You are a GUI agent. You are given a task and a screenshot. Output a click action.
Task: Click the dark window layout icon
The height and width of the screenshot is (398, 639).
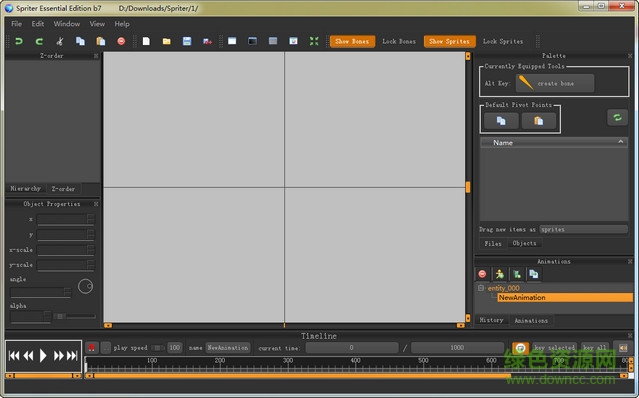(253, 41)
